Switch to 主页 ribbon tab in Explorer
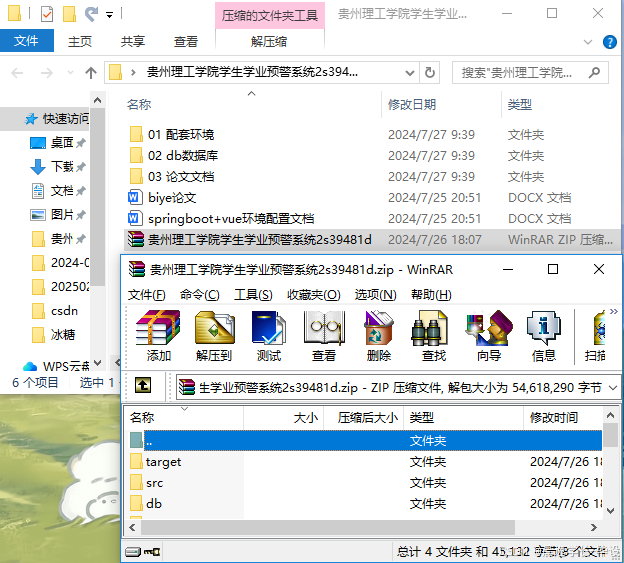 80,41
